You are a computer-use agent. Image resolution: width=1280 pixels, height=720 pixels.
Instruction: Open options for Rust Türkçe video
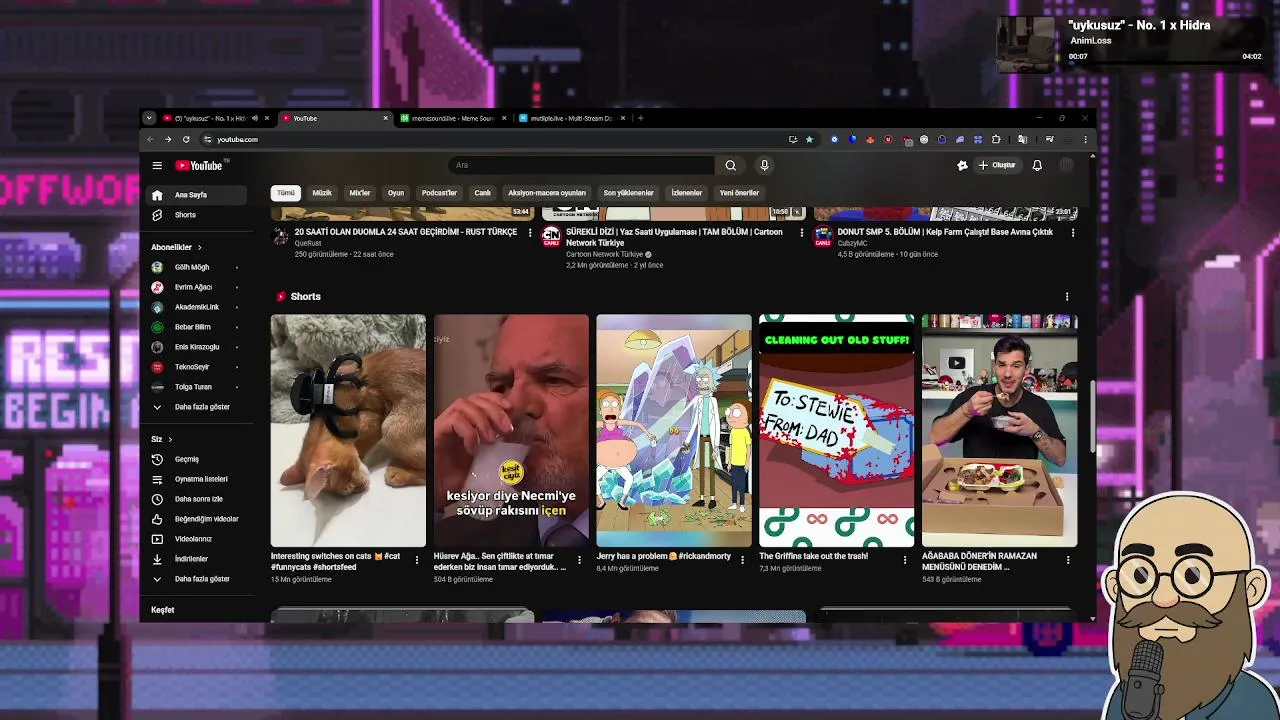tap(530, 233)
